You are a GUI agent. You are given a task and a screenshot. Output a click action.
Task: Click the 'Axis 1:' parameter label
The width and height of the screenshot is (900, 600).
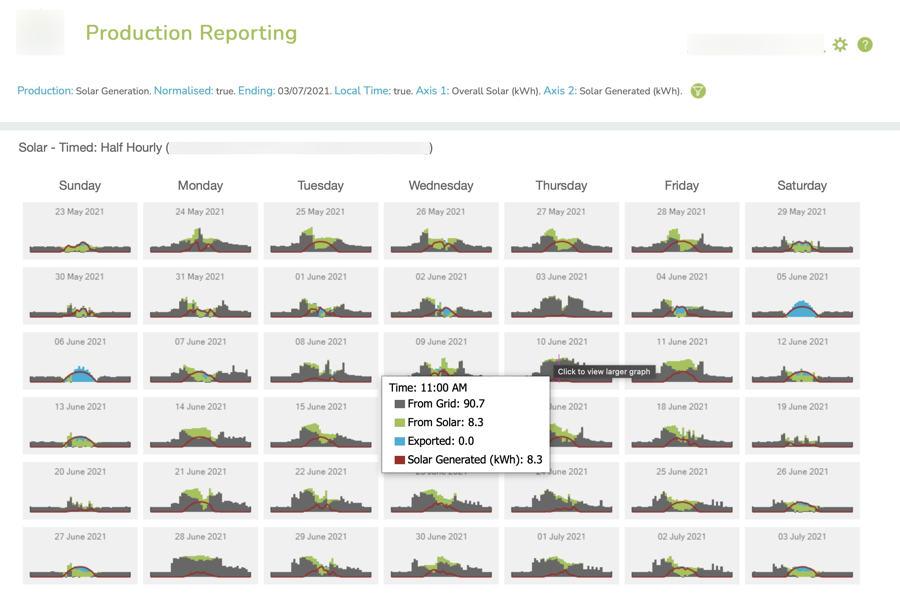pos(432,91)
